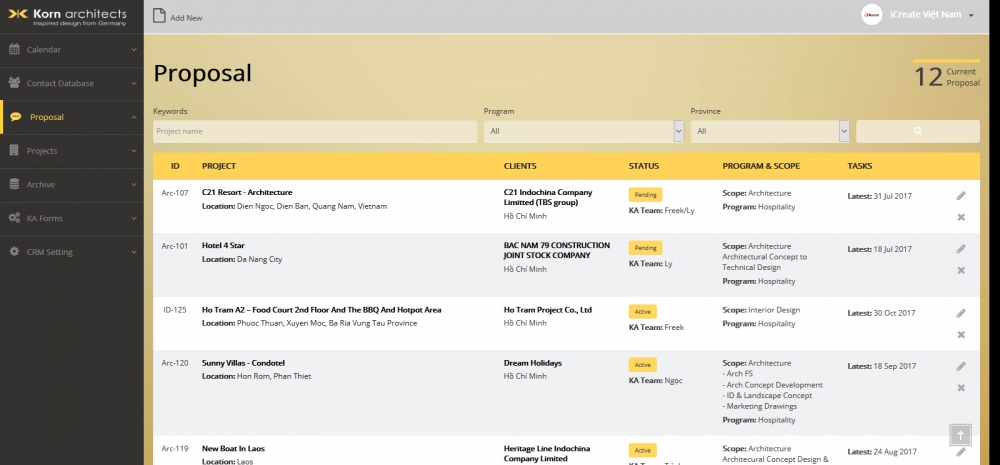Click the Archive database icon

14,184
